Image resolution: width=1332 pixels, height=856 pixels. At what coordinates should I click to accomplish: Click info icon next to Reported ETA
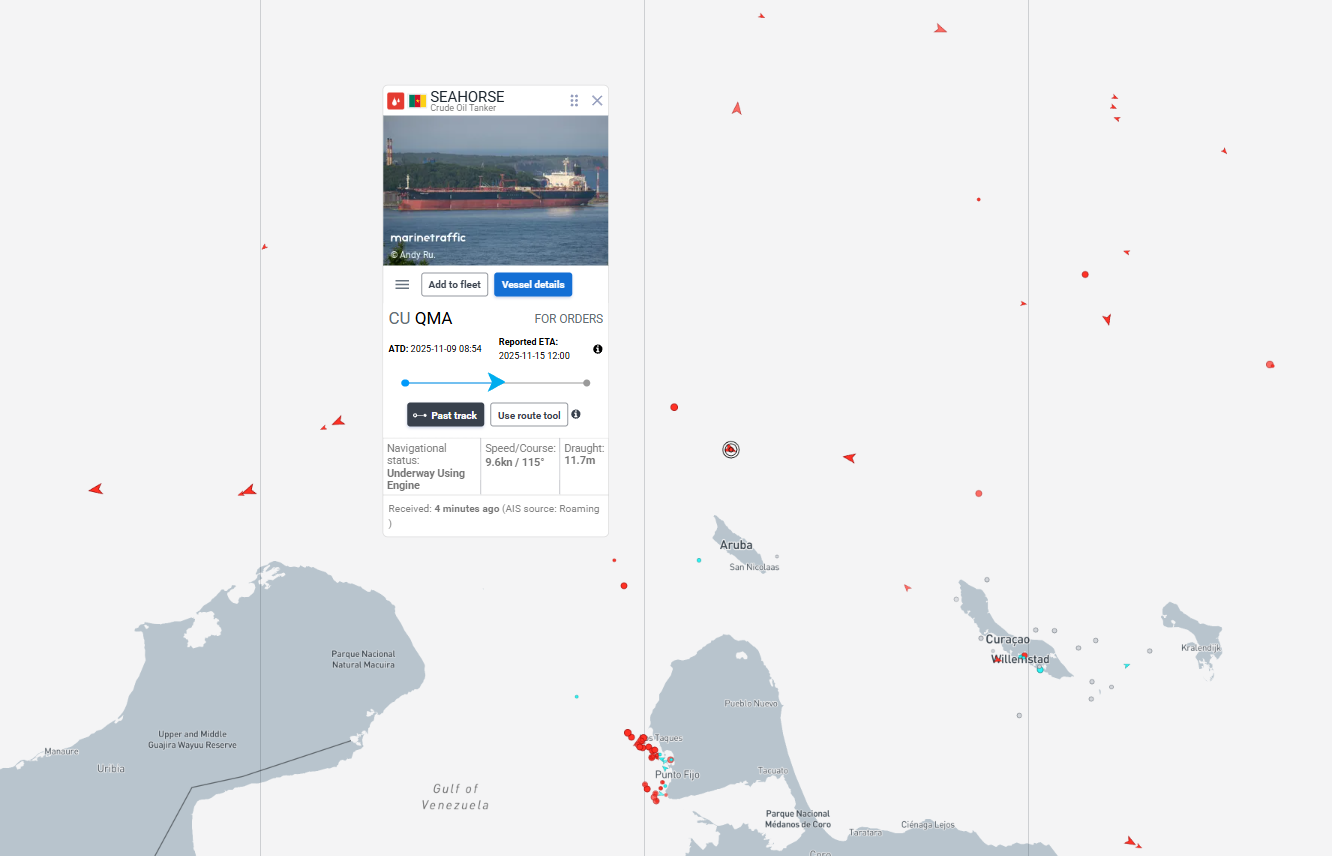(x=598, y=349)
